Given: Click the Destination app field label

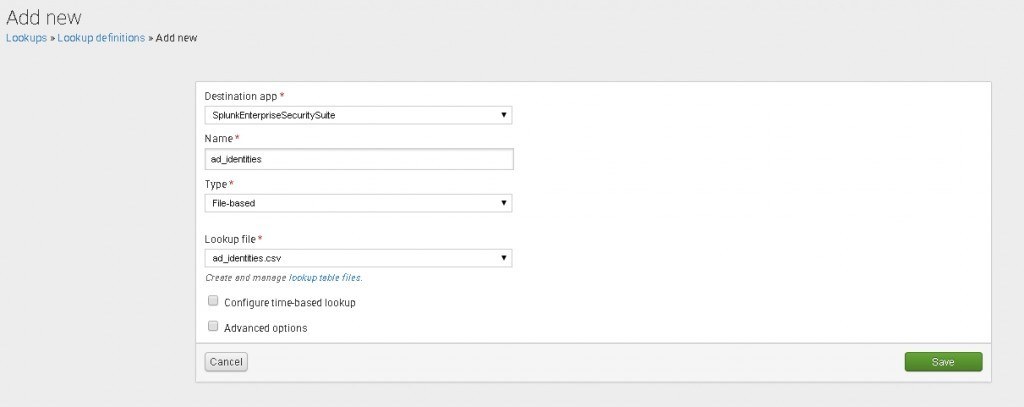Looking at the screenshot, I should (x=241, y=96).
